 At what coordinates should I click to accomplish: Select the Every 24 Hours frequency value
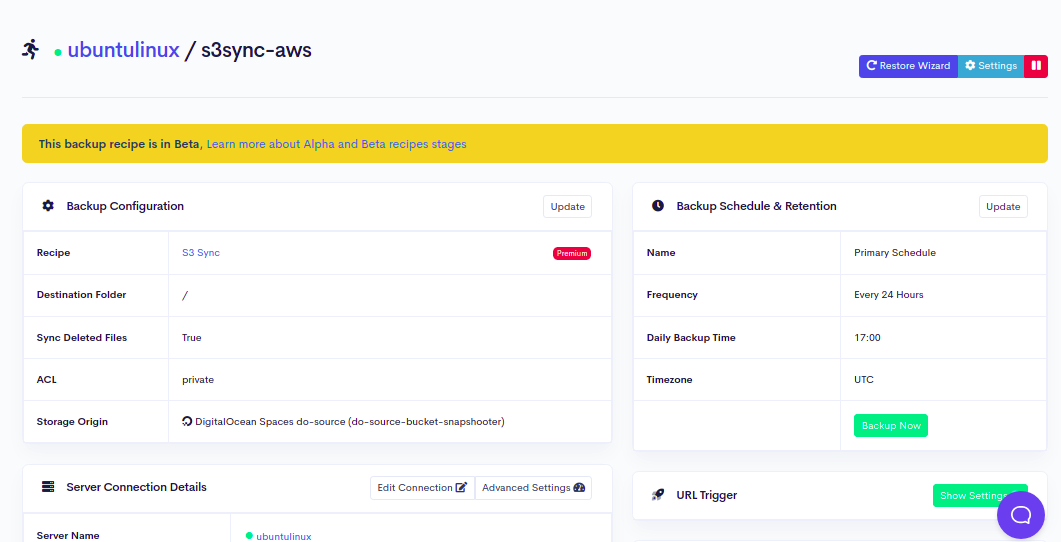[x=888, y=294]
